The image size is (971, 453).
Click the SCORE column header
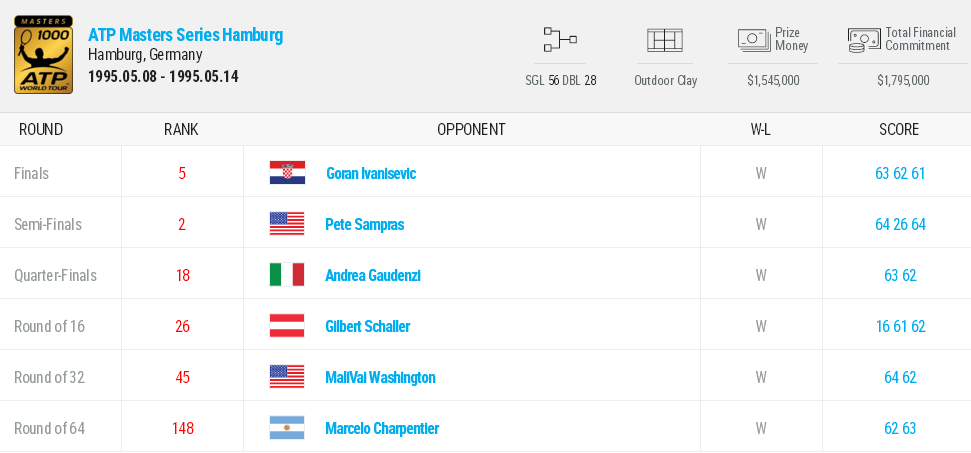[x=899, y=129]
